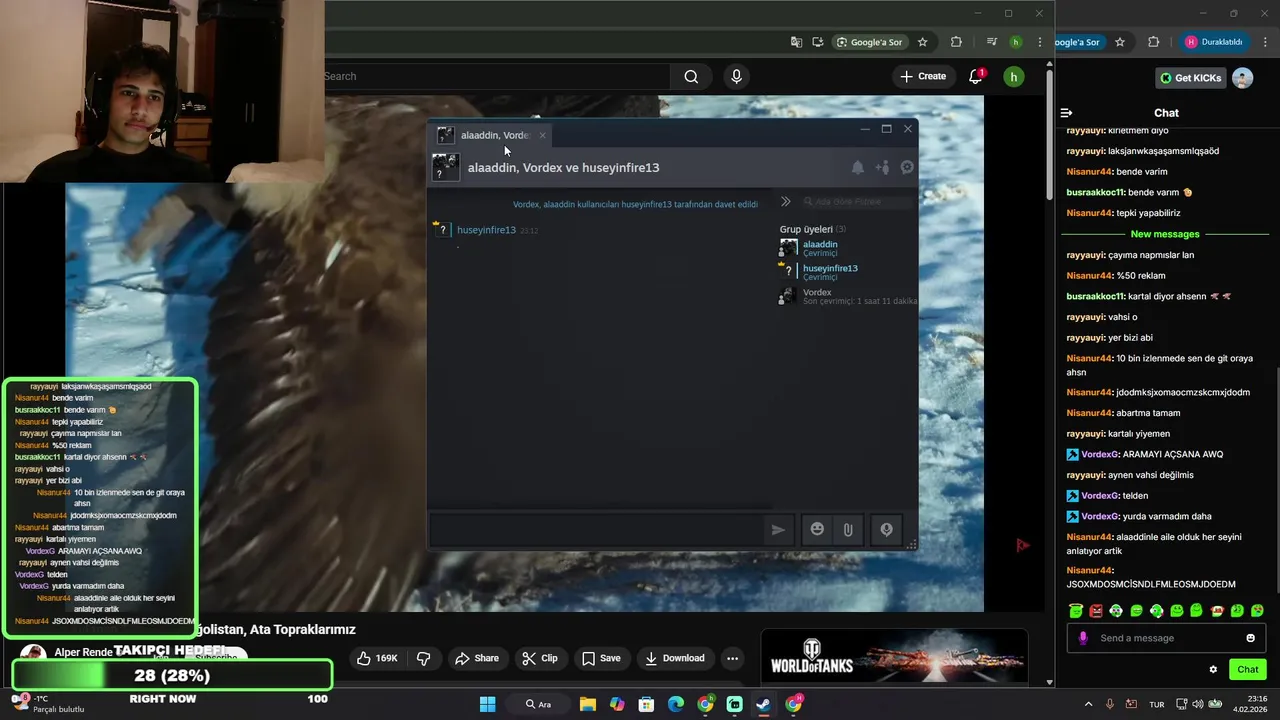Image resolution: width=1280 pixels, height=720 pixels.
Task: Click the green Chat send button
Action: coord(1247,669)
